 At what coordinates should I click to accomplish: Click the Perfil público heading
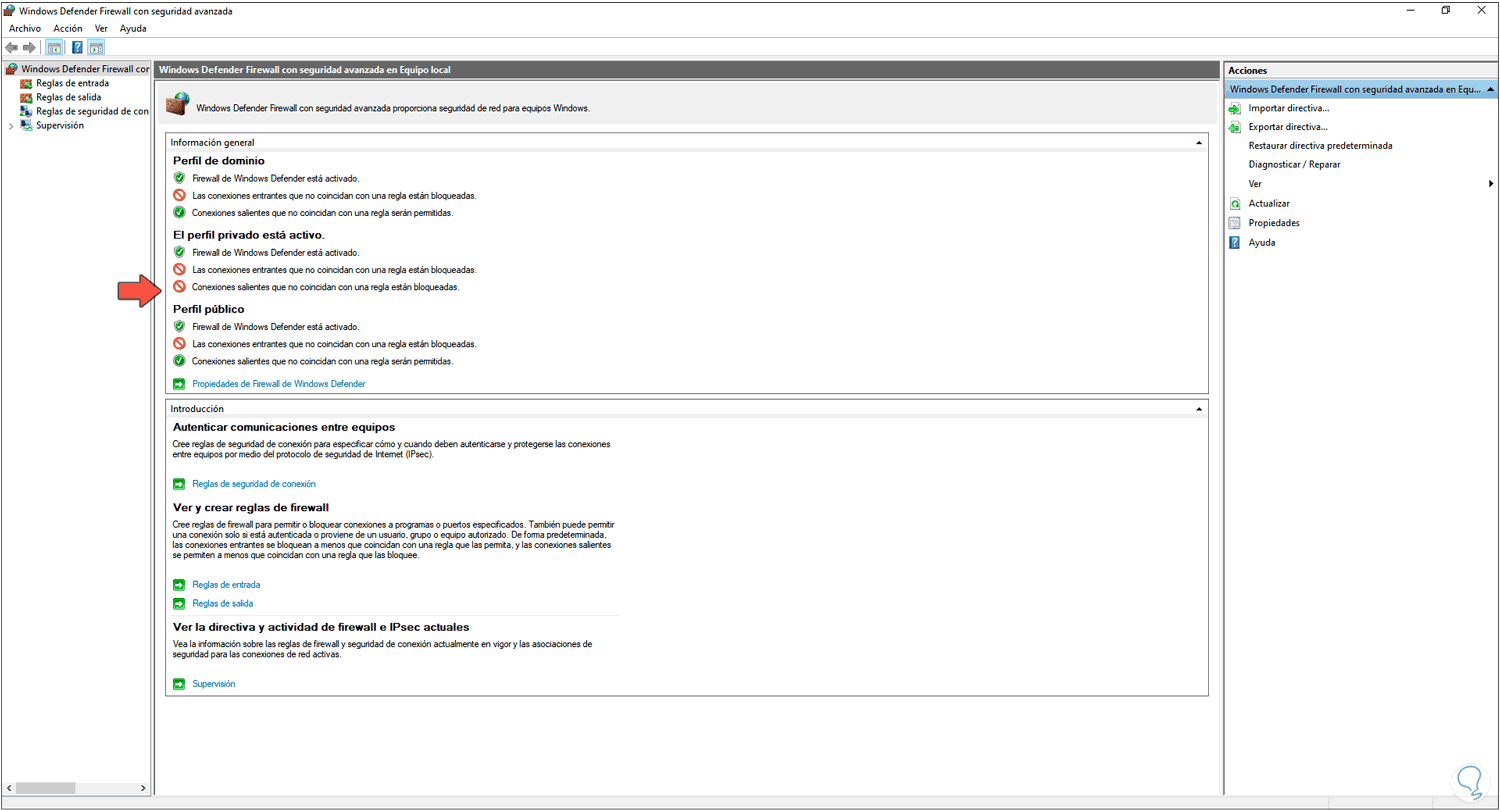coord(209,309)
